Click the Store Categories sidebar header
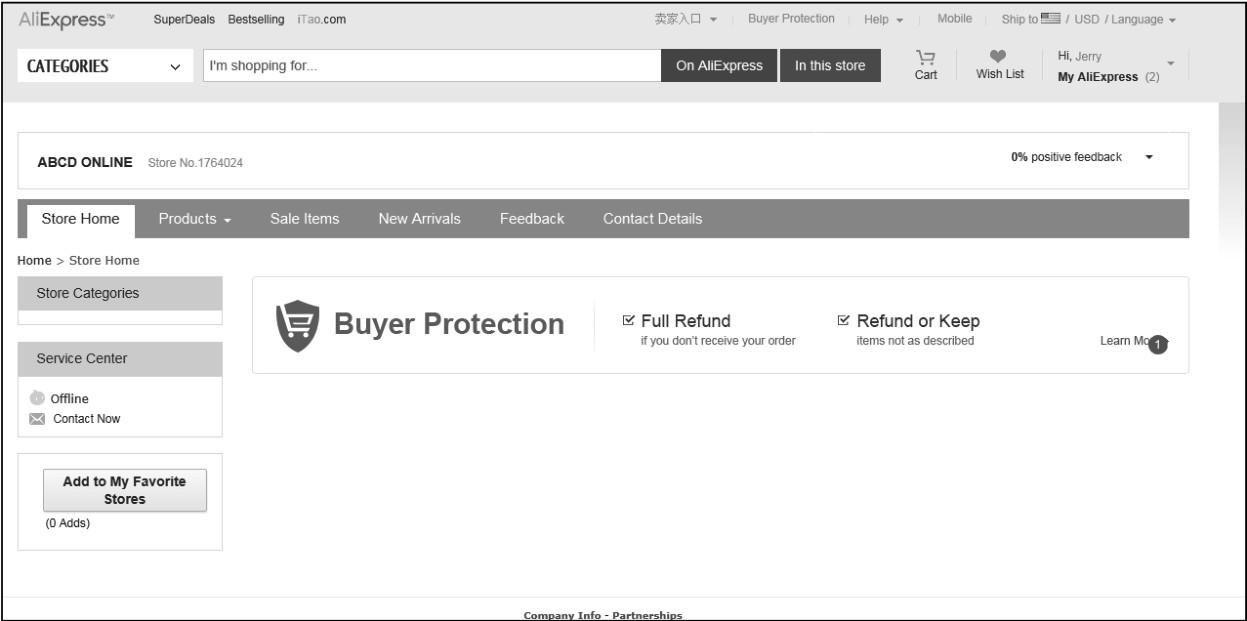This screenshot has width=1247, height=621. pyautogui.click(x=120, y=294)
